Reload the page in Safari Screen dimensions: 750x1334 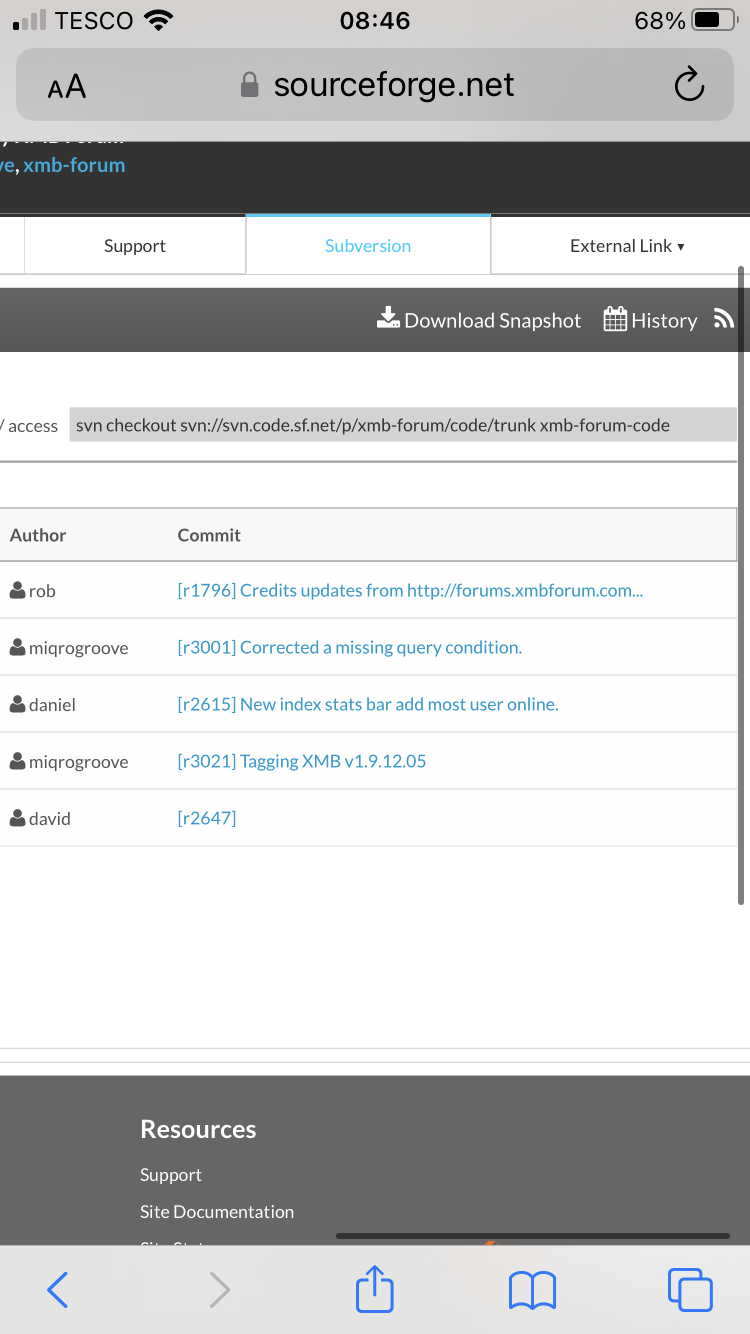point(689,86)
